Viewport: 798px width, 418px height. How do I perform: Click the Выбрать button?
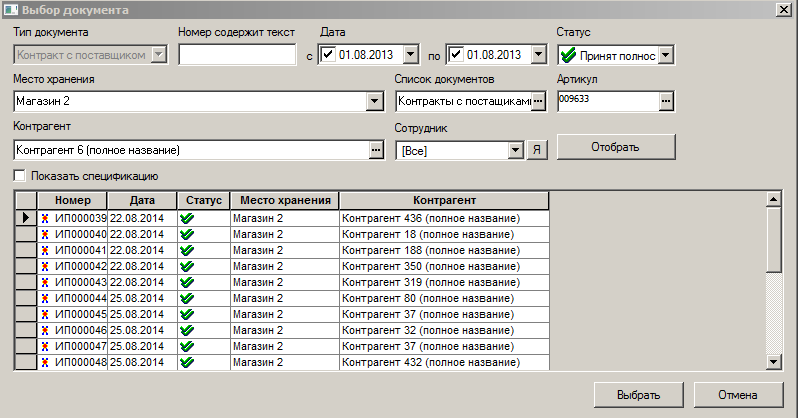coord(638,395)
